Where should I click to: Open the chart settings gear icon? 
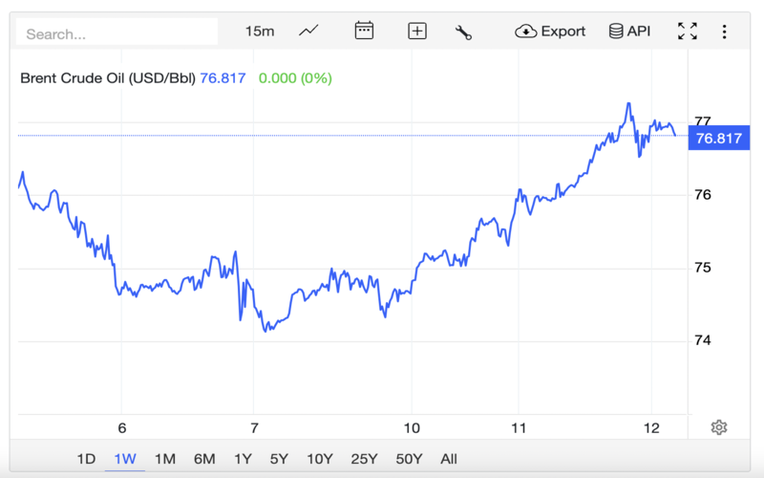[719, 427]
